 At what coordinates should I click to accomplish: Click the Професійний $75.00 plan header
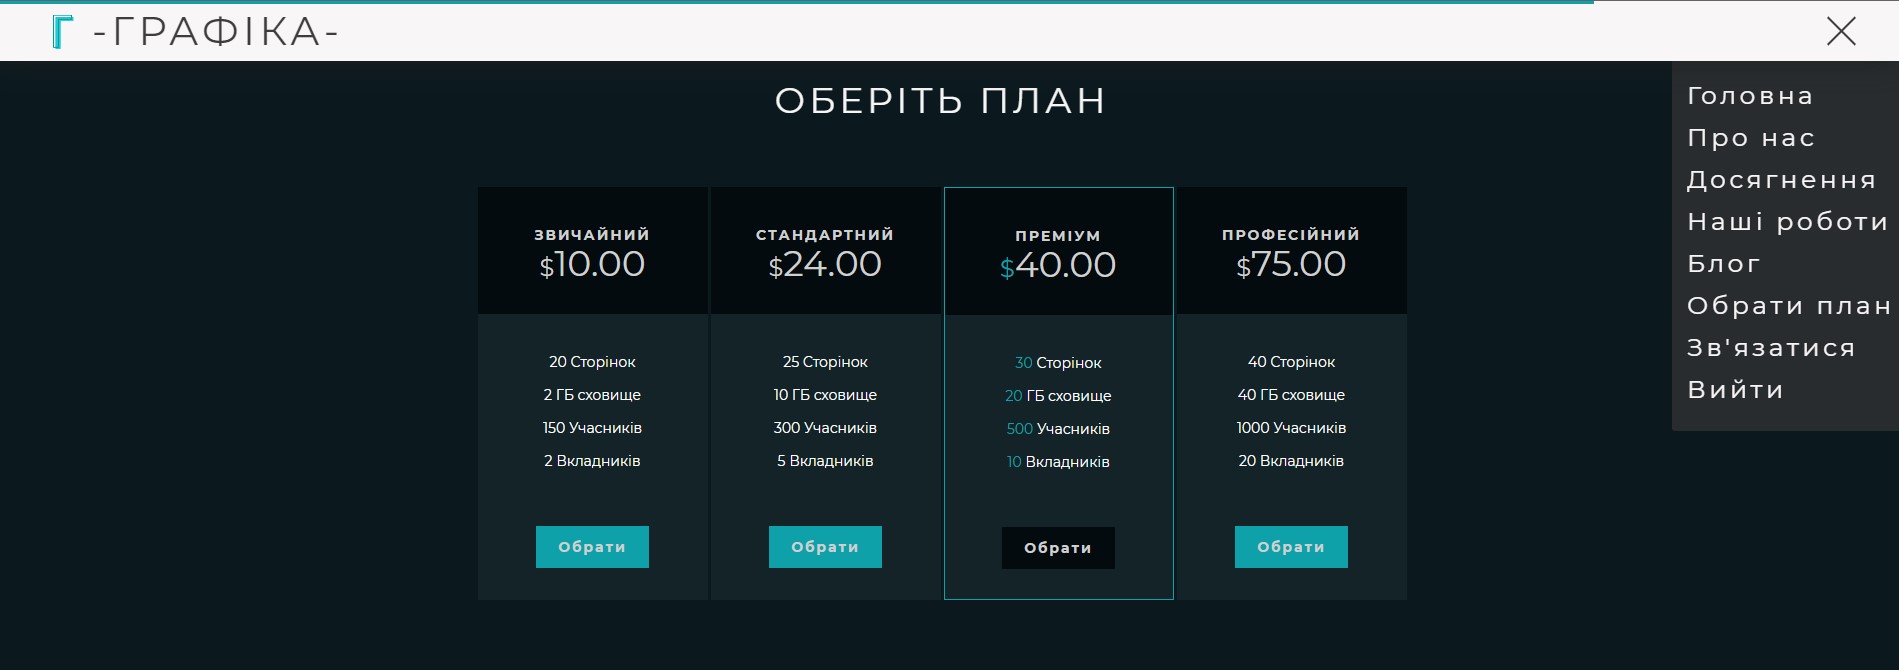point(1291,252)
